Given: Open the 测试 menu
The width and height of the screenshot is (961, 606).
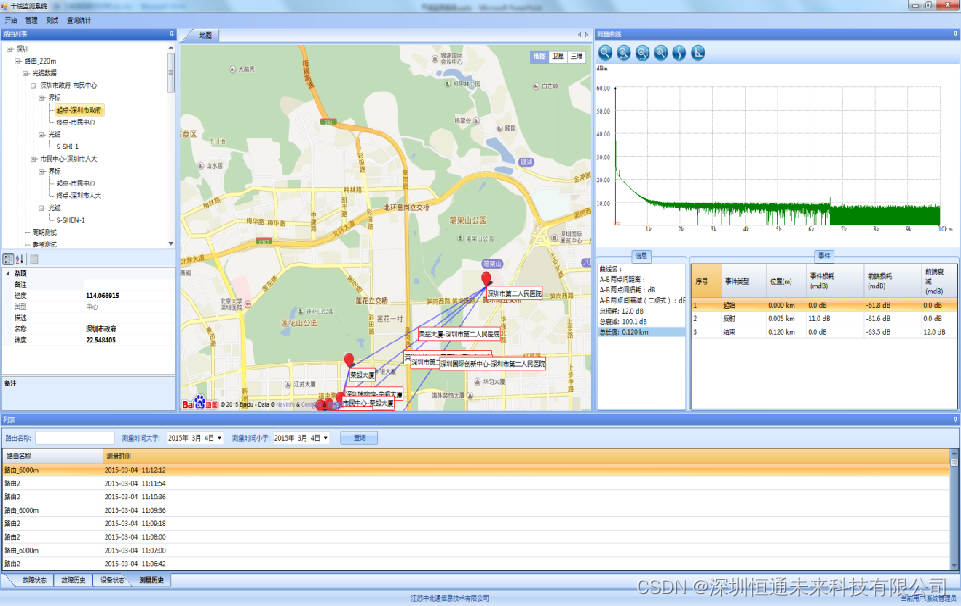Looking at the screenshot, I should click(52, 20).
